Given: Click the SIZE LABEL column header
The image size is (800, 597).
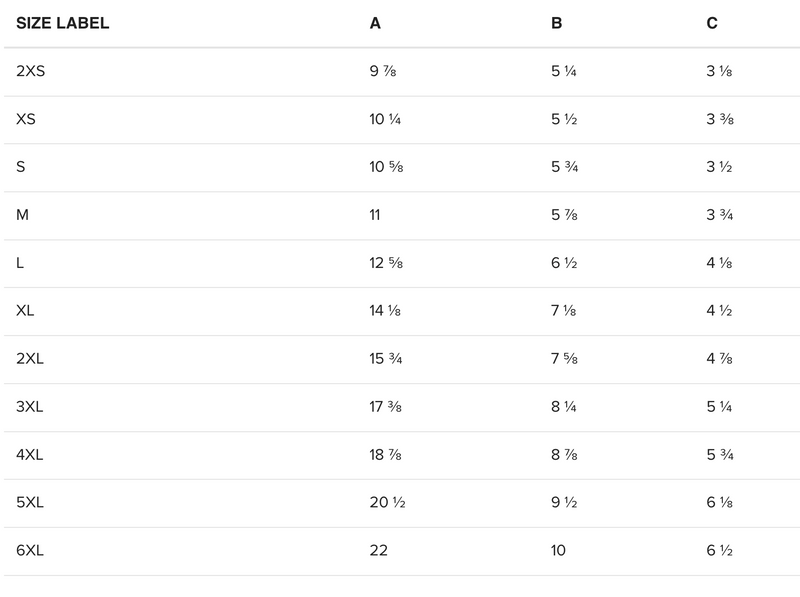Looking at the screenshot, I should (x=62, y=24).
